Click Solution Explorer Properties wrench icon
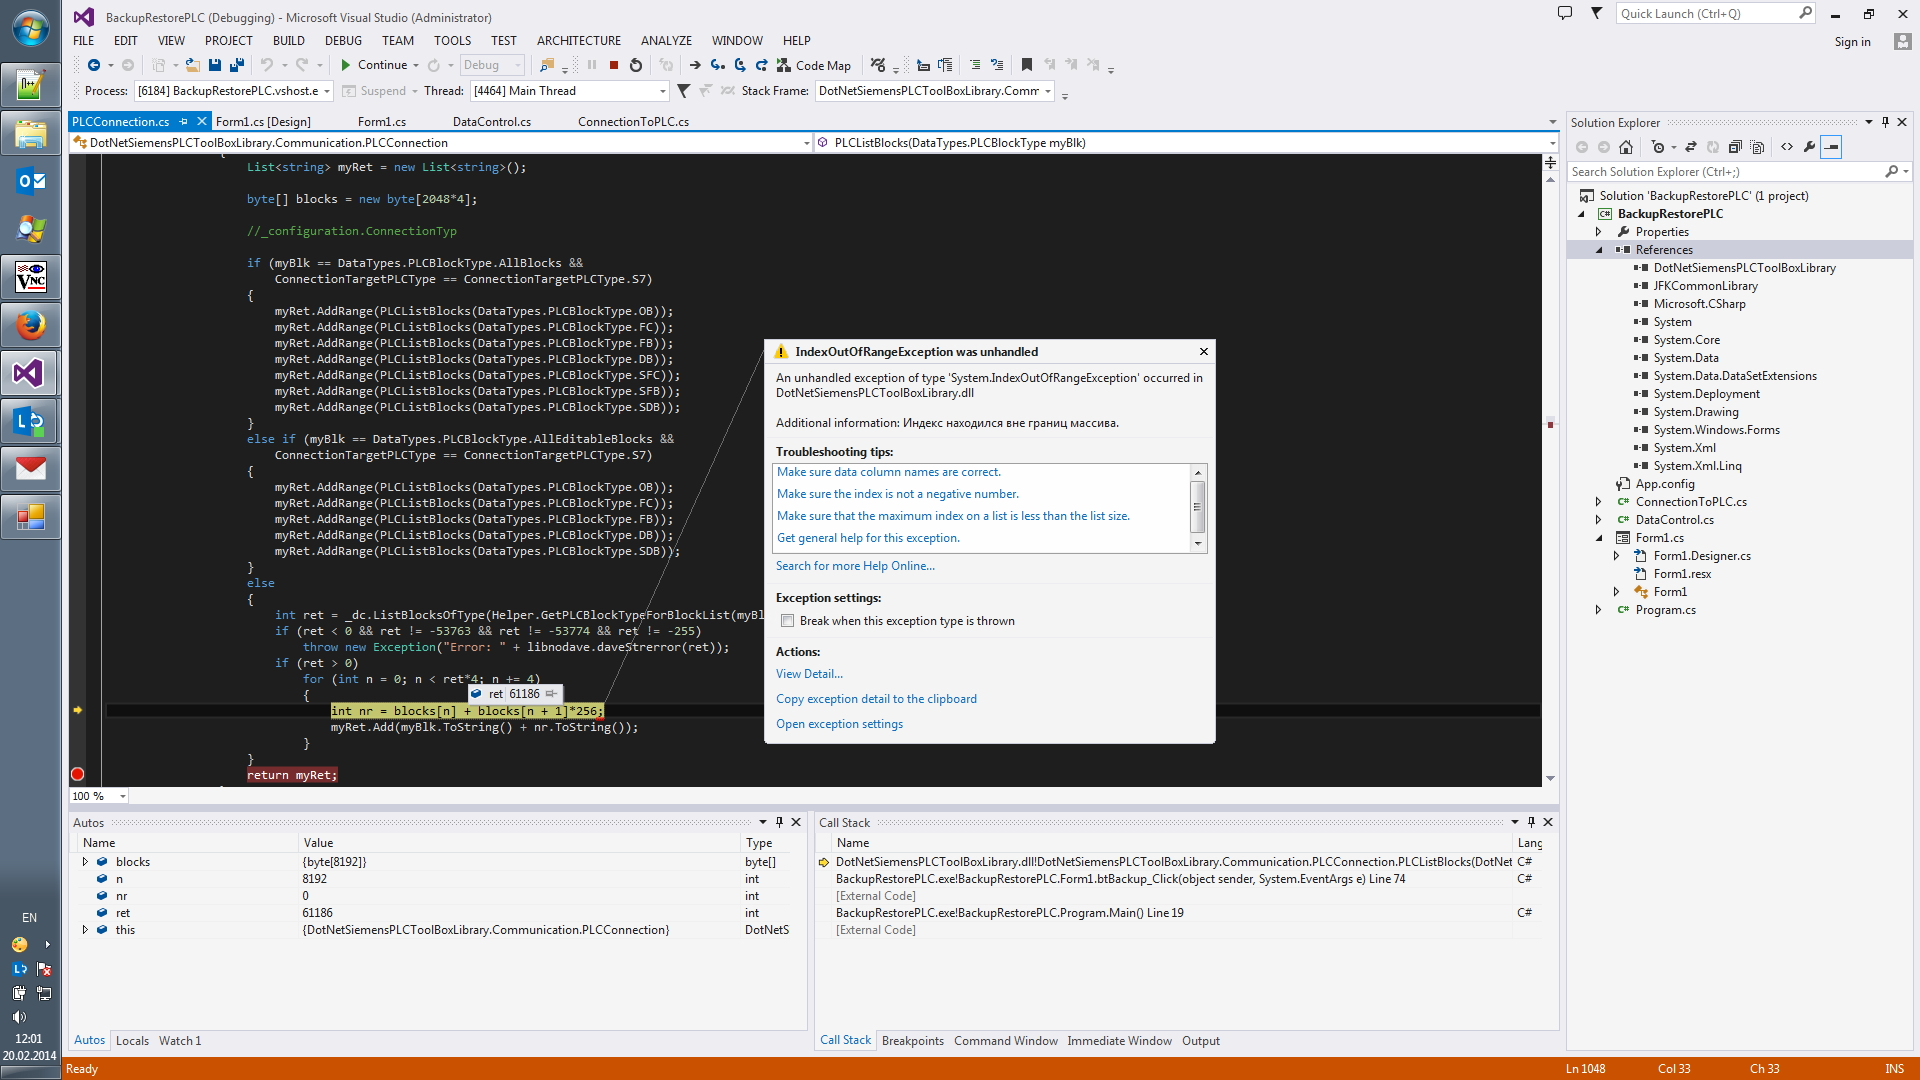Screen dimensions: 1920x1080 pyautogui.click(x=1809, y=147)
